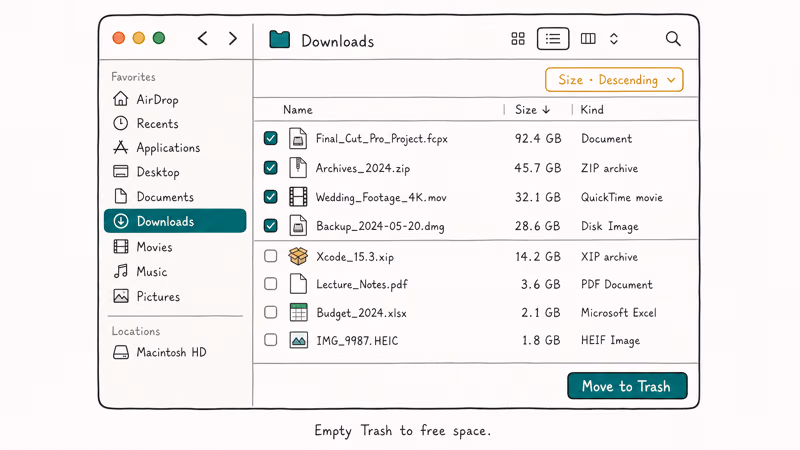Select the file name Archives_2024.zip
The width and height of the screenshot is (800, 450).
pyautogui.click(x=363, y=168)
